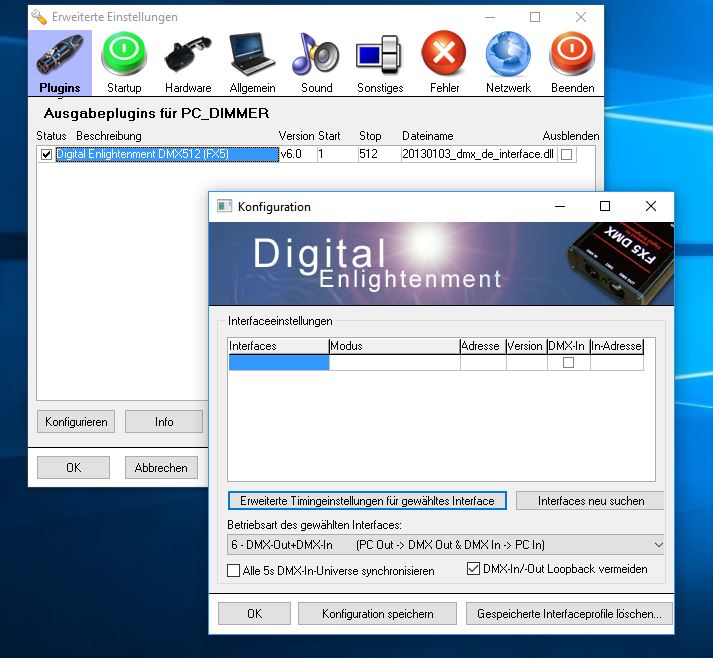
Task: Click the Digital Enlightenment banner image
Action: click(441, 264)
